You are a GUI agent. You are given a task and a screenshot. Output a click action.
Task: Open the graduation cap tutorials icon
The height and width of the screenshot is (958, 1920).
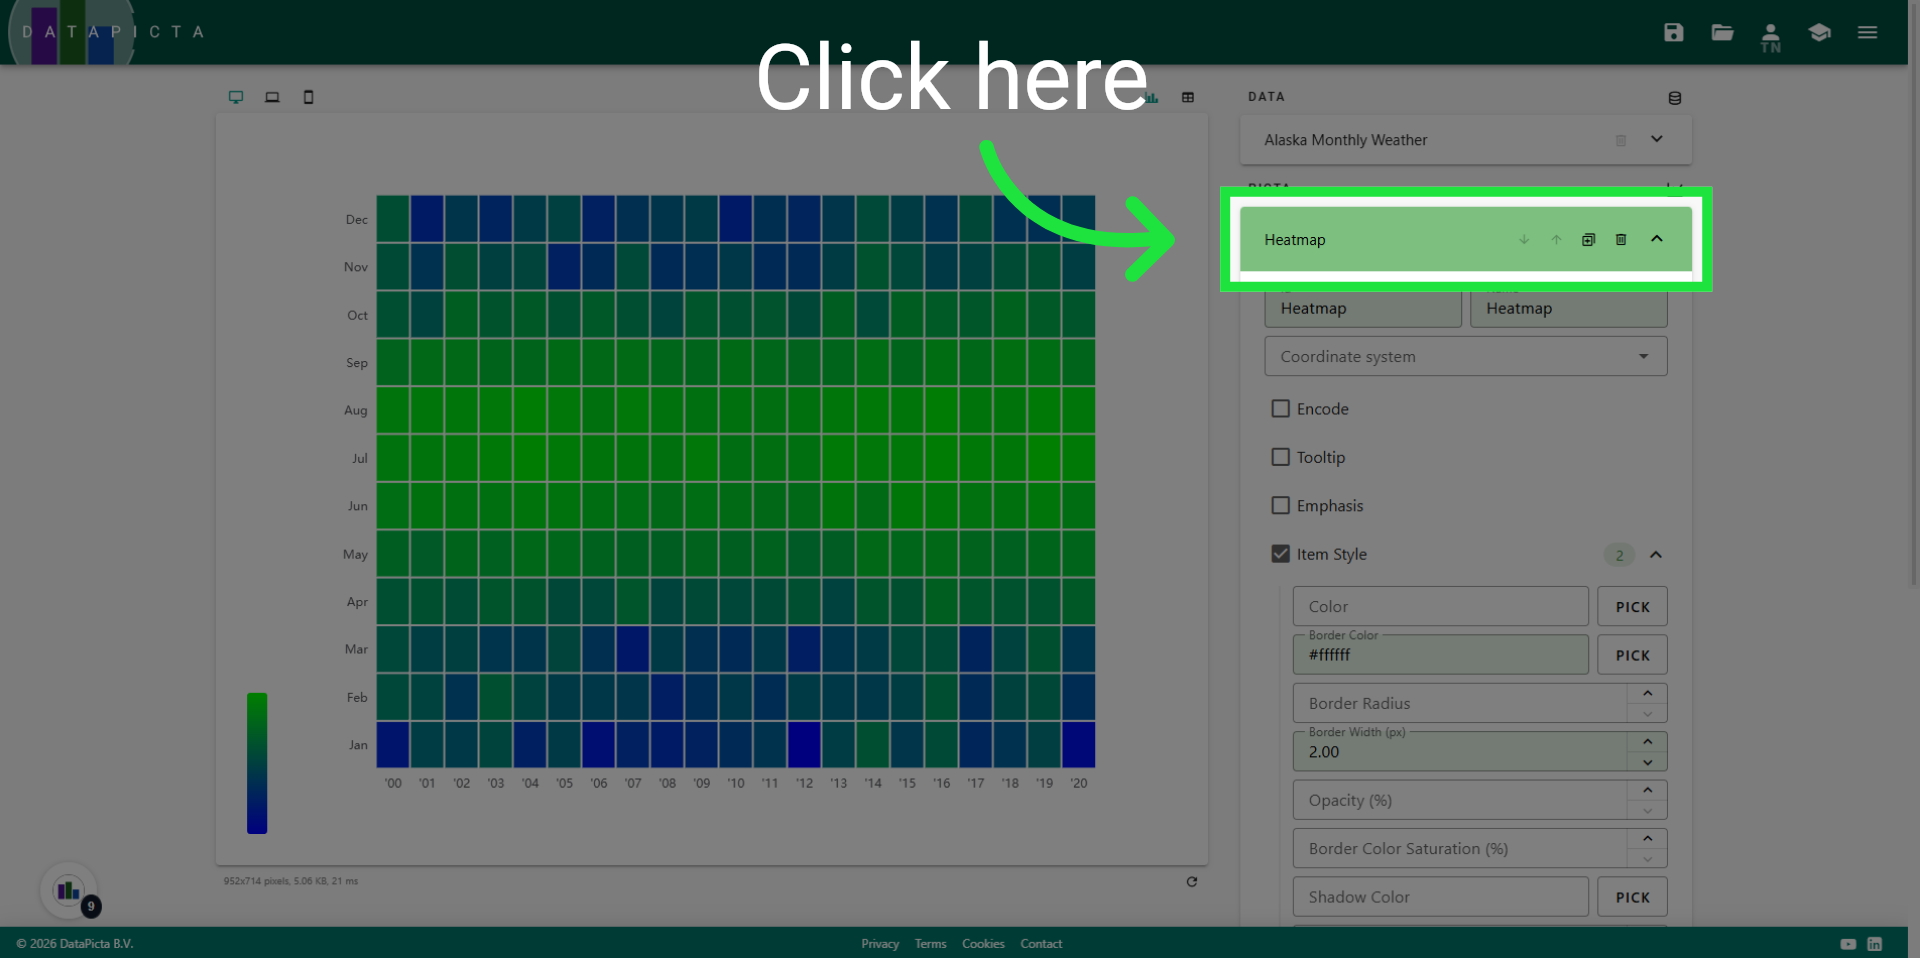tap(1819, 32)
